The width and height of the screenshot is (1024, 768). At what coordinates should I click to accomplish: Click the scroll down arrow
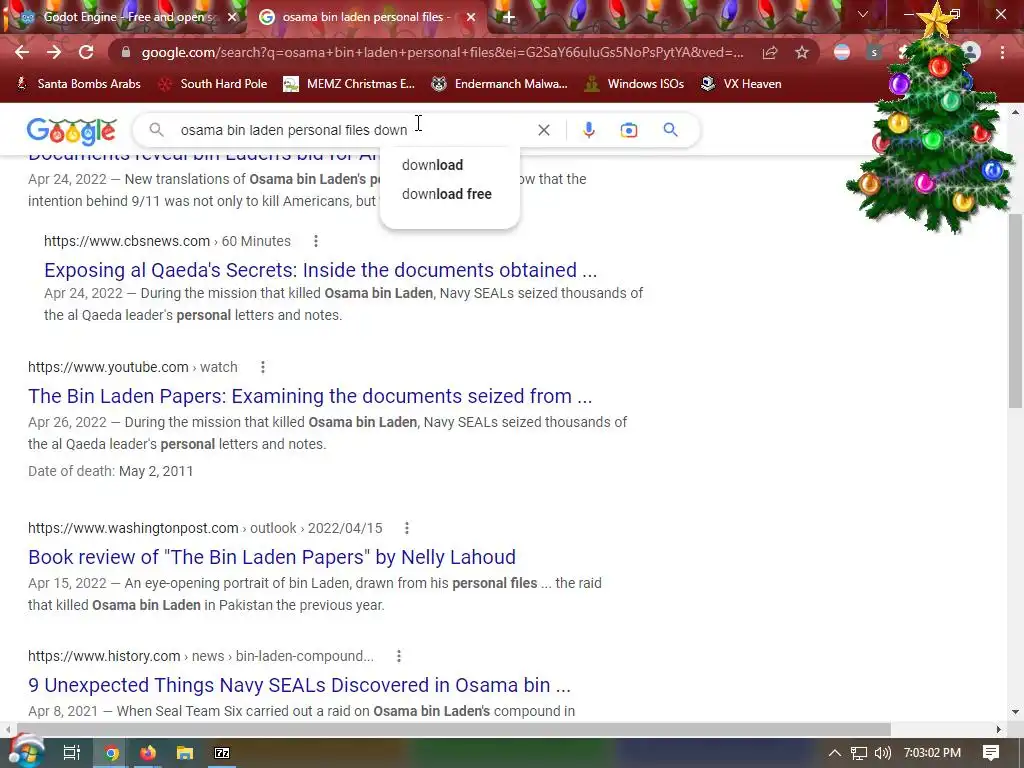point(1016,712)
